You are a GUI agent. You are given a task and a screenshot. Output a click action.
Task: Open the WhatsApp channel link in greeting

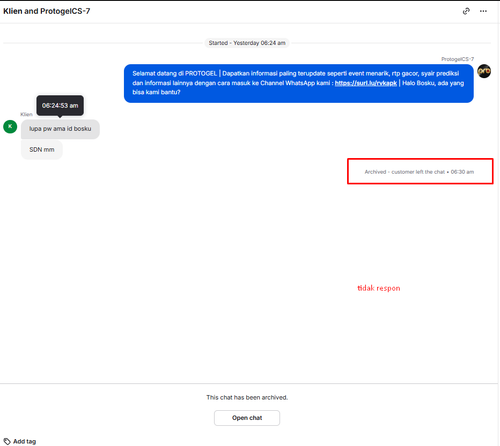[x=366, y=83]
